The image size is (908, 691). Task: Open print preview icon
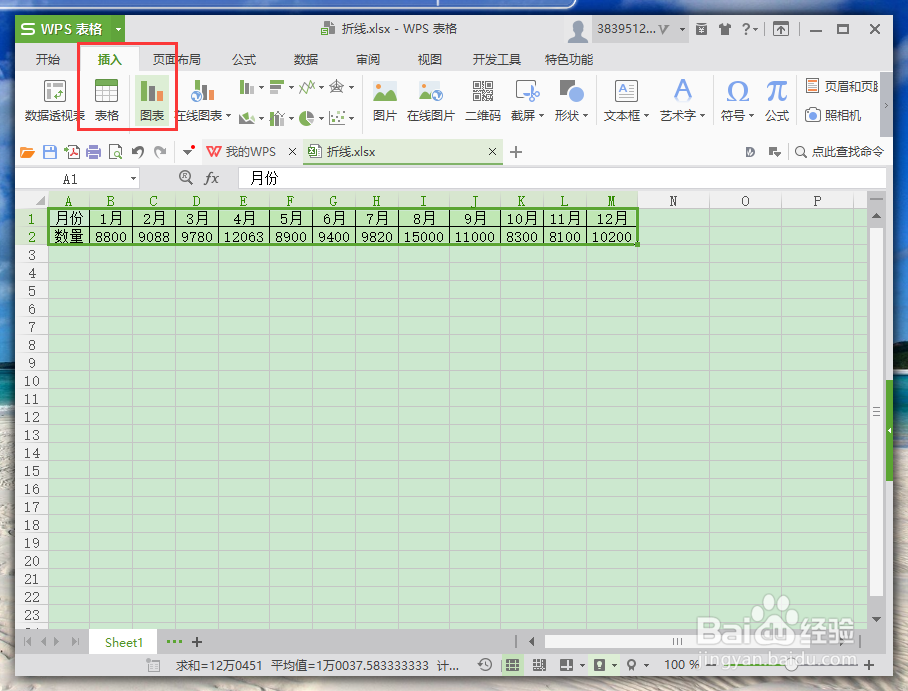115,152
